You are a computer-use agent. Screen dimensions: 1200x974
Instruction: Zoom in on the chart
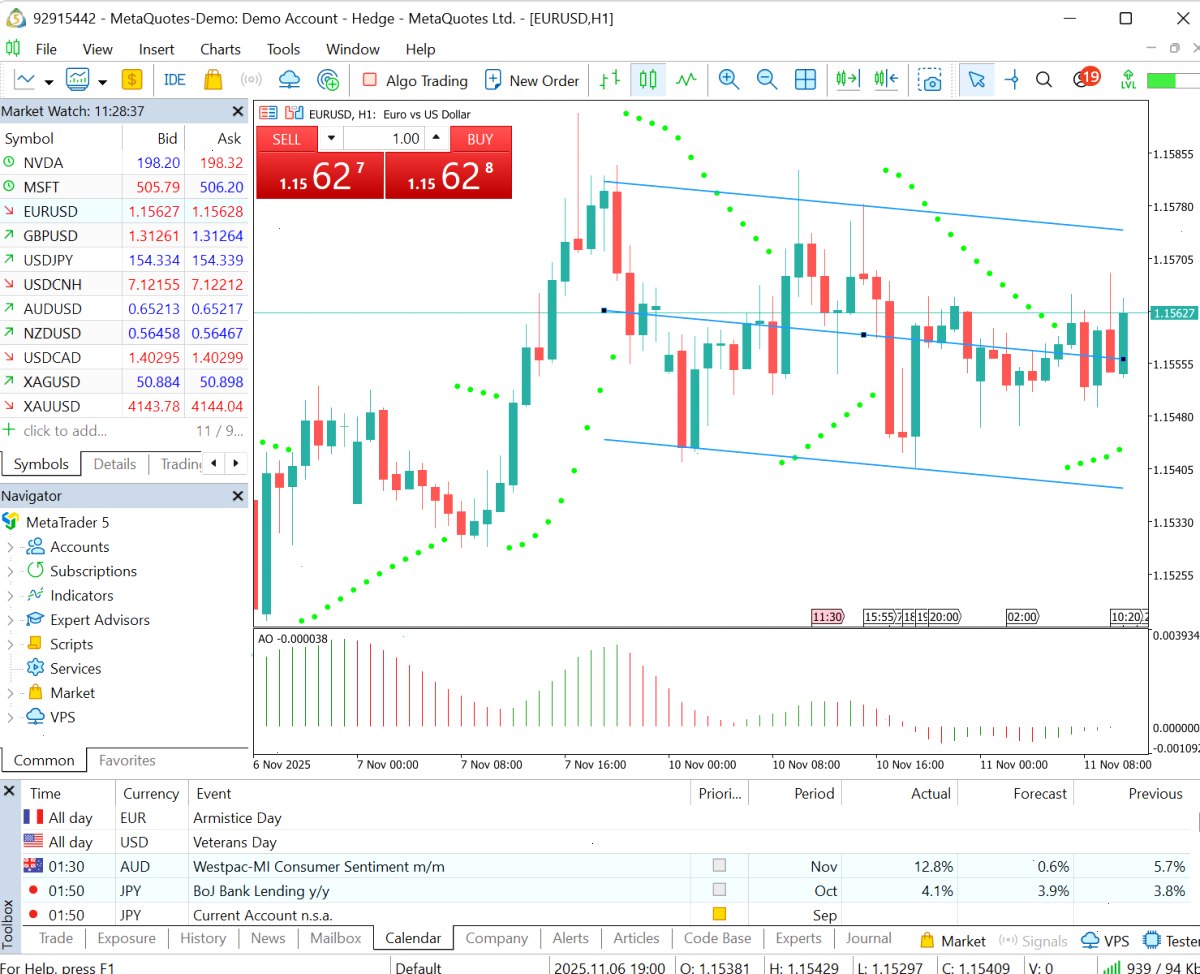[729, 80]
